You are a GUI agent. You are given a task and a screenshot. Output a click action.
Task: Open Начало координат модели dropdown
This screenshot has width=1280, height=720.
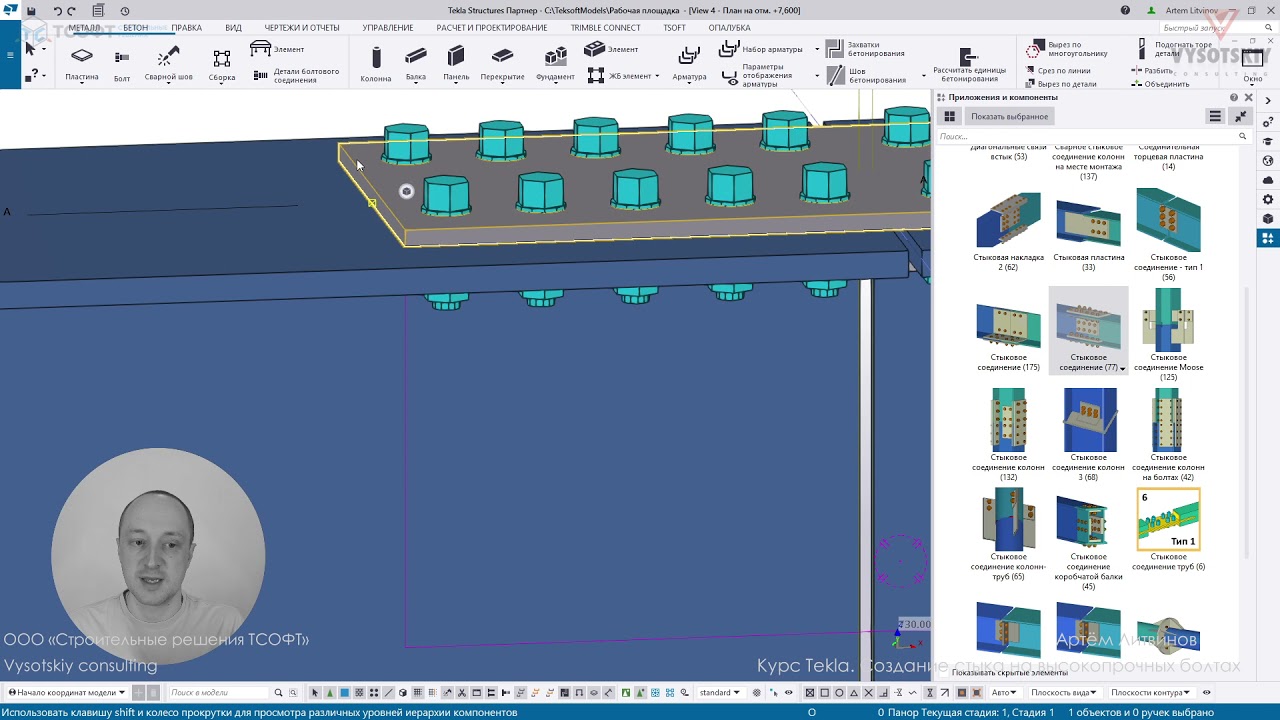[x=66, y=692]
